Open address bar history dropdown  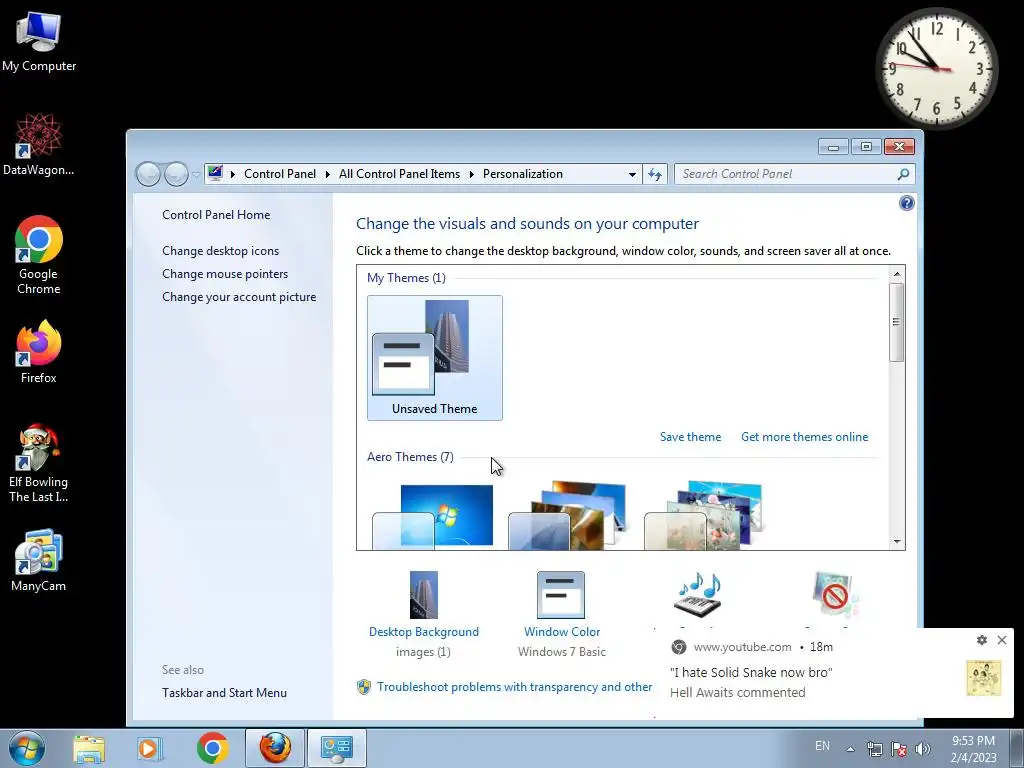click(632, 174)
